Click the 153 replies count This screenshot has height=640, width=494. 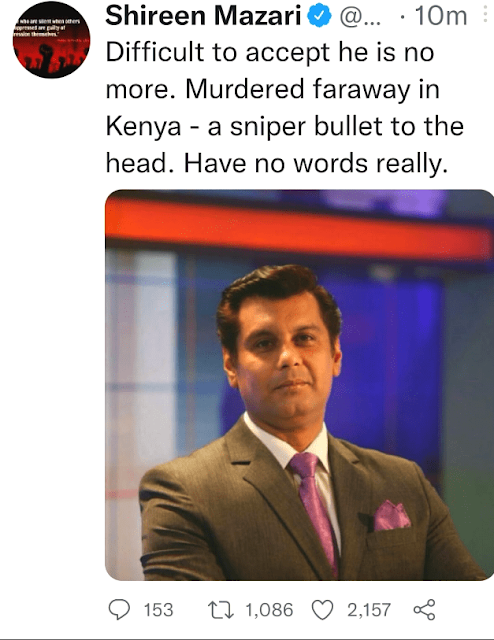[x=158, y=610]
